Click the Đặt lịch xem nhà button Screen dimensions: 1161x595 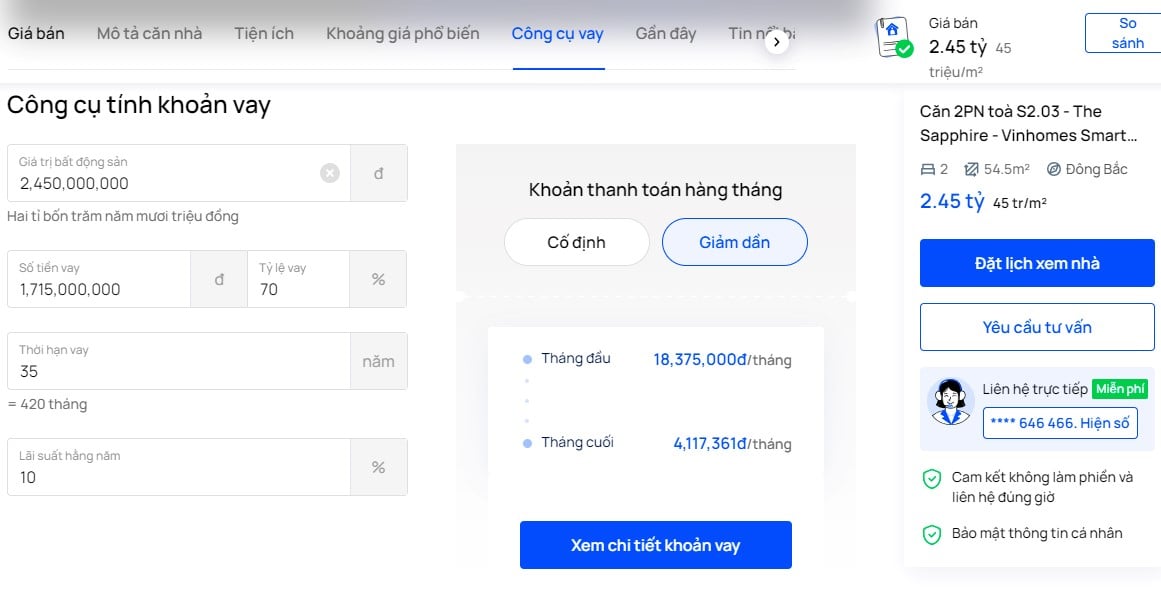tap(1036, 262)
